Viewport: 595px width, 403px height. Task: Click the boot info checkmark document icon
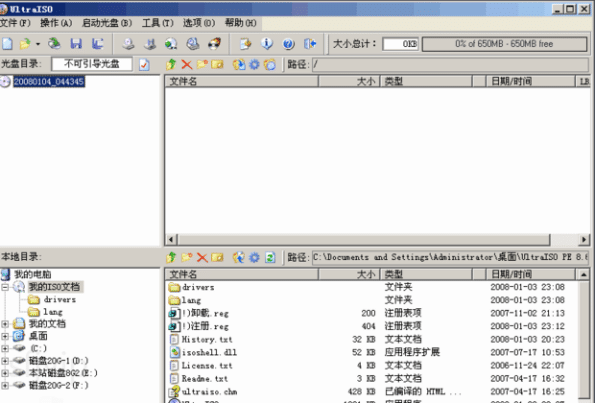144,65
